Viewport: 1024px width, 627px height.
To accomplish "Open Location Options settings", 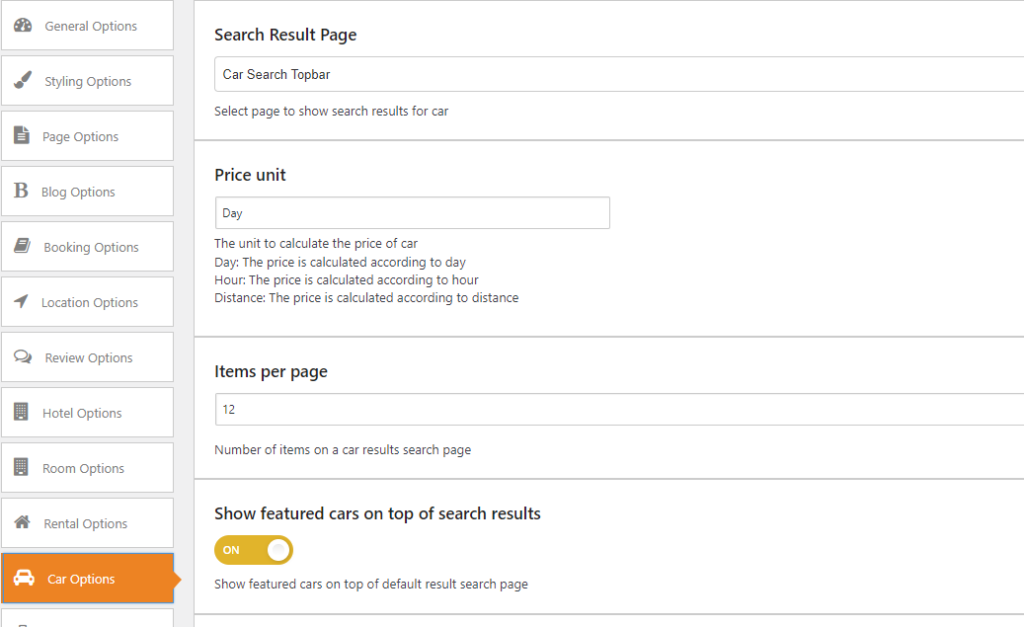I will point(89,302).
